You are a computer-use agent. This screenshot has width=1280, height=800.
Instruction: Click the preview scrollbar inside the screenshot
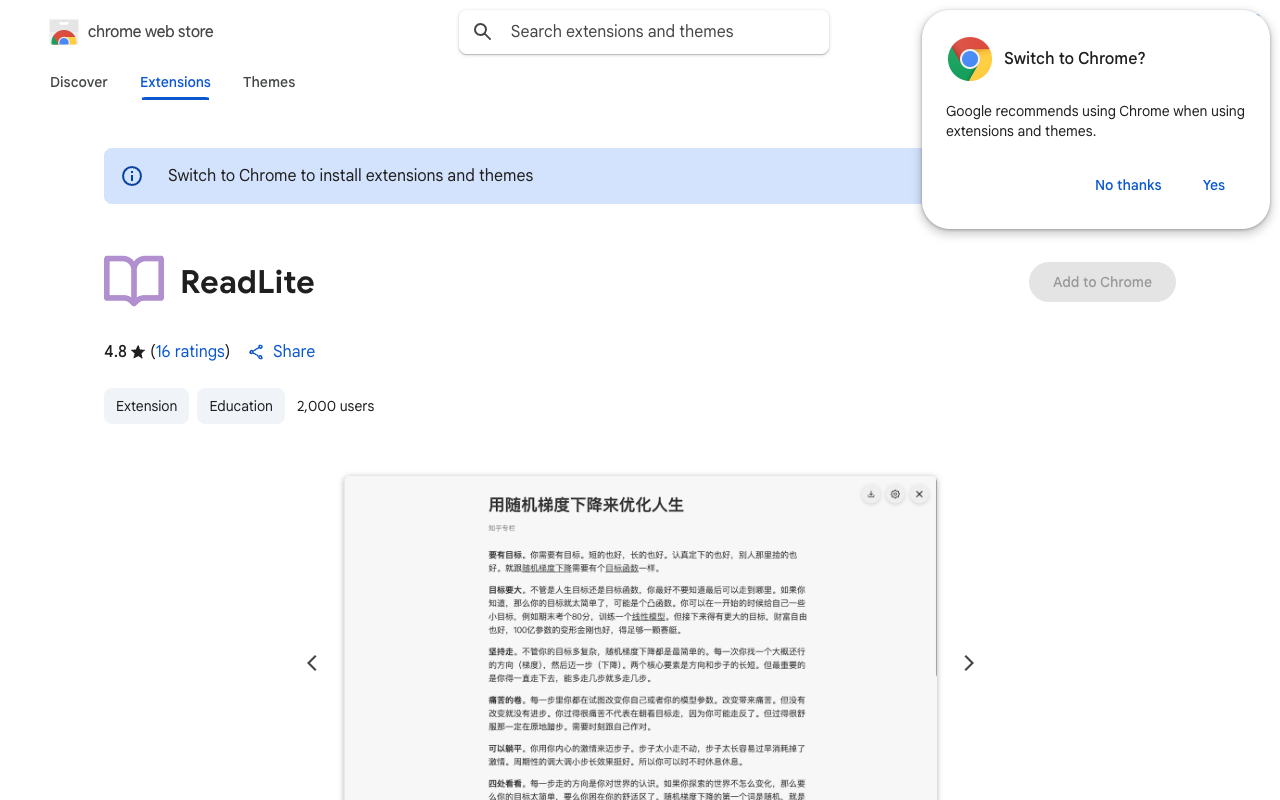pyautogui.click(x=935, y=576)
